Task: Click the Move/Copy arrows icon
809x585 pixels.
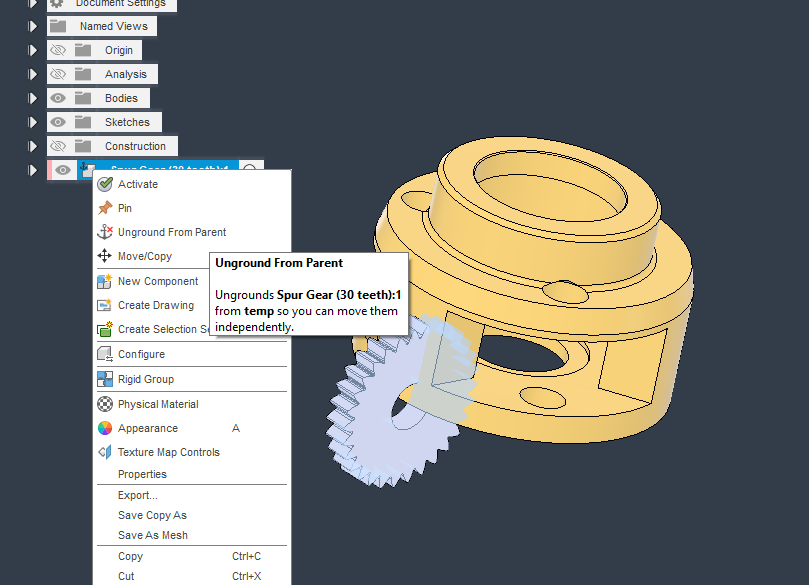Action: point(105,256)
